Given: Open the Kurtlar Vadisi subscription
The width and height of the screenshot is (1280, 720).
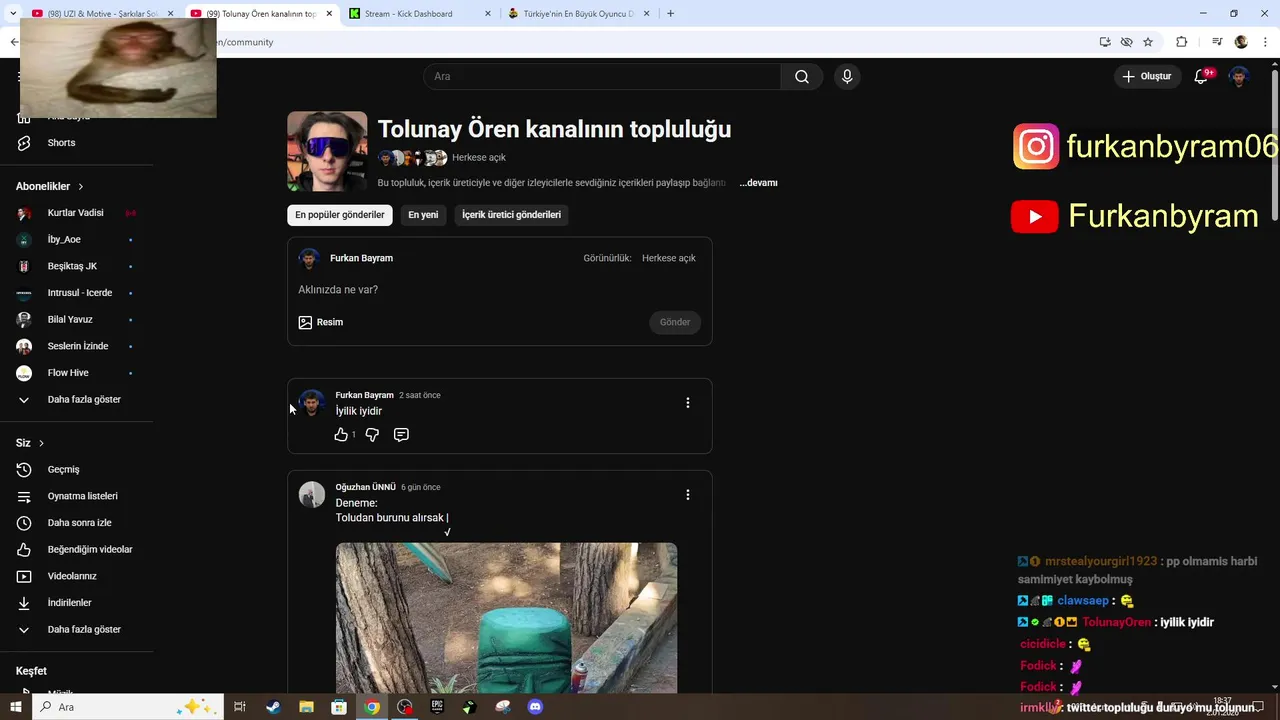Looking at the screenshot, I should click(x=76, y=213).
